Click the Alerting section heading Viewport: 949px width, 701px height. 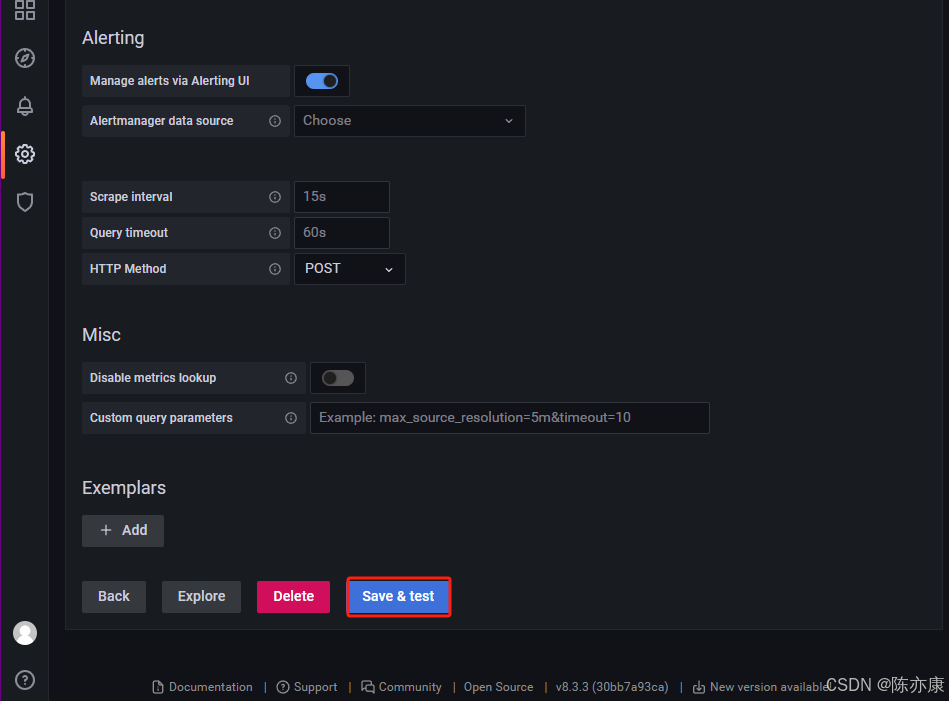pos(113,38)
